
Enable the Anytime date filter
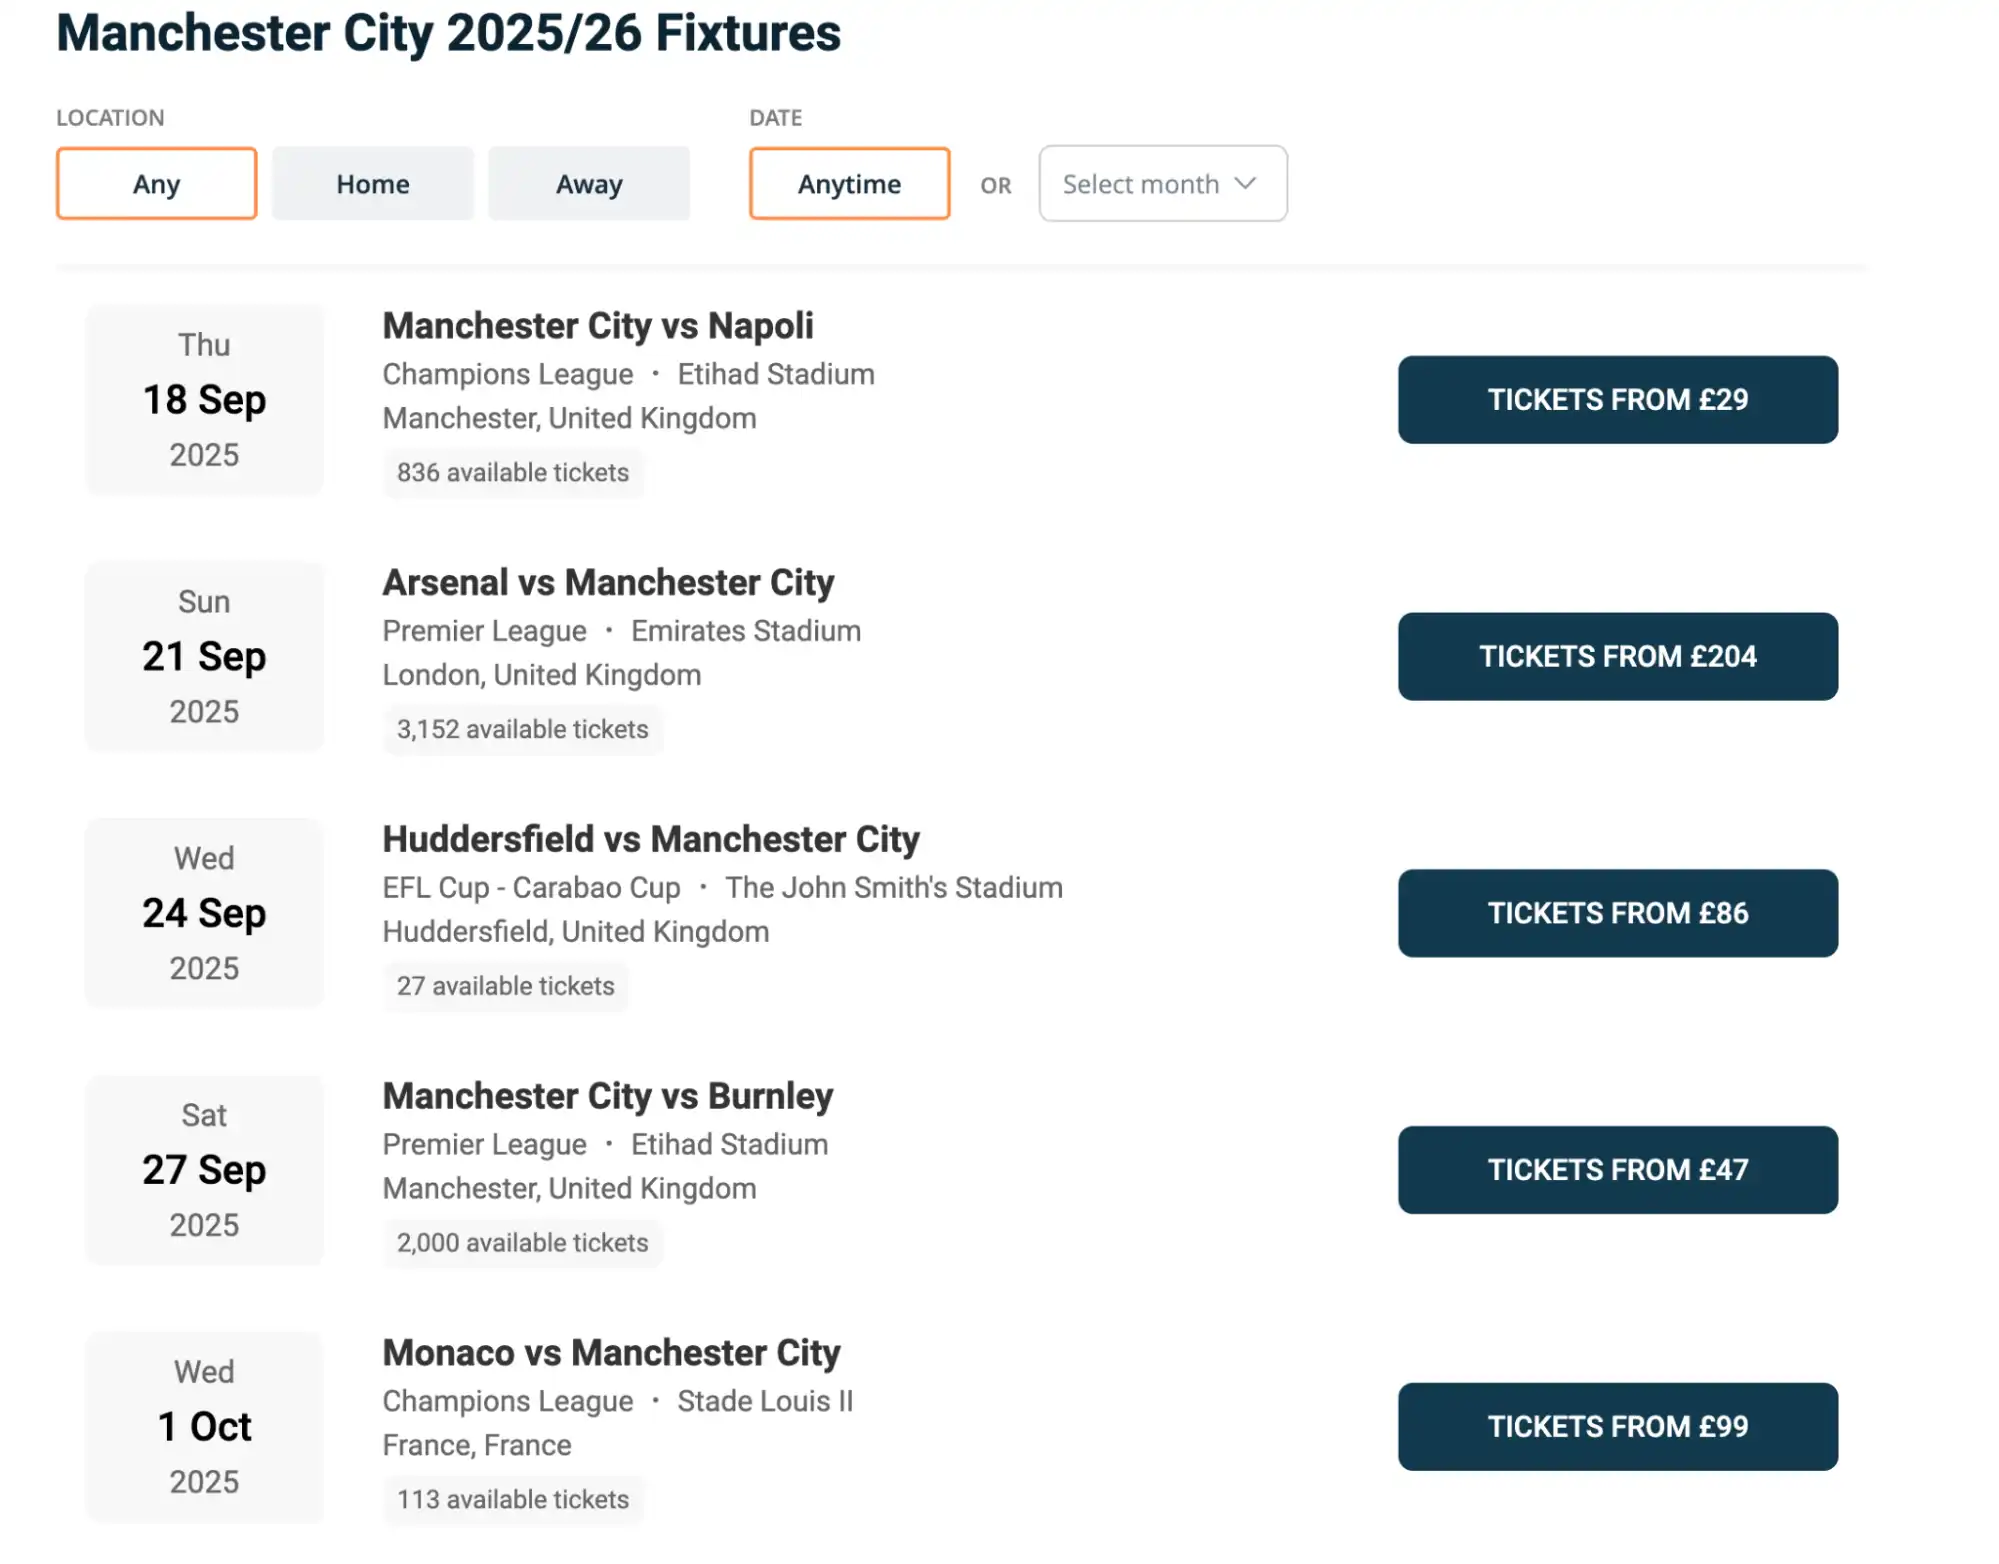pyautogui.click(x=848, y=183)
